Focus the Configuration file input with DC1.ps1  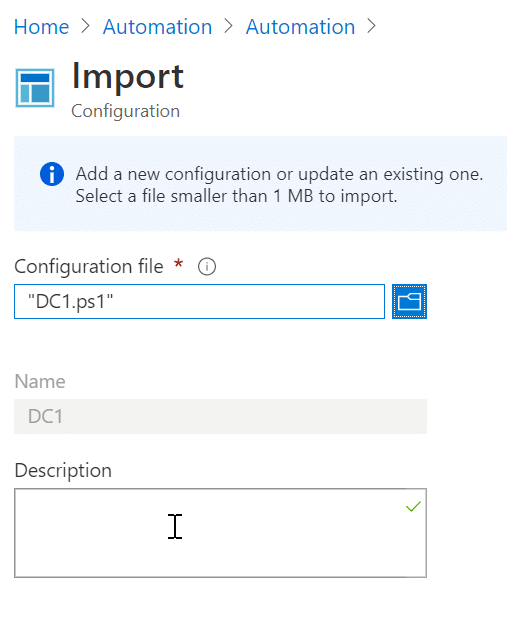199,301
